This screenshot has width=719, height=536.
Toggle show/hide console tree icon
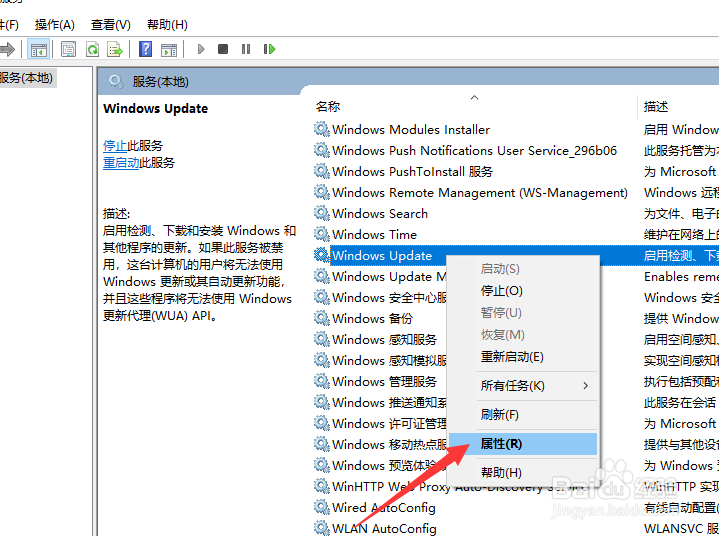[x=39, y=49]
